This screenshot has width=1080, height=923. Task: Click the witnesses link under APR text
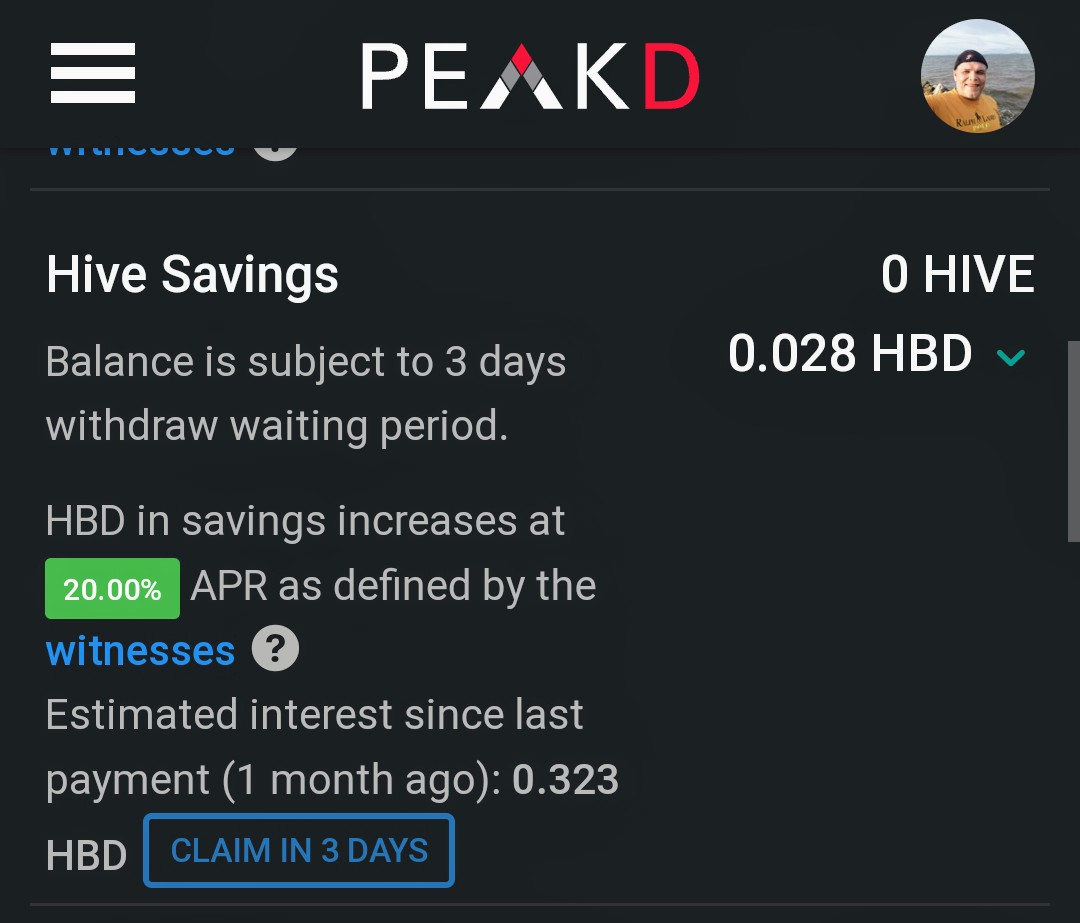tap(141, 650)
